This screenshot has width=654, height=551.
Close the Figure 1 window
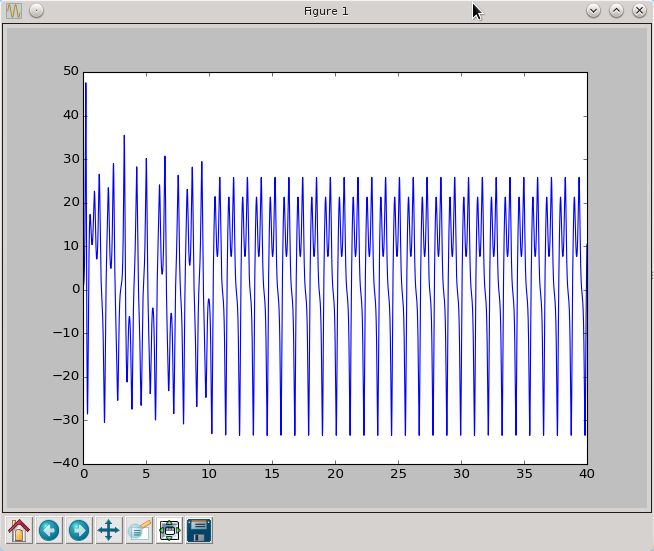tap(639, 11)
